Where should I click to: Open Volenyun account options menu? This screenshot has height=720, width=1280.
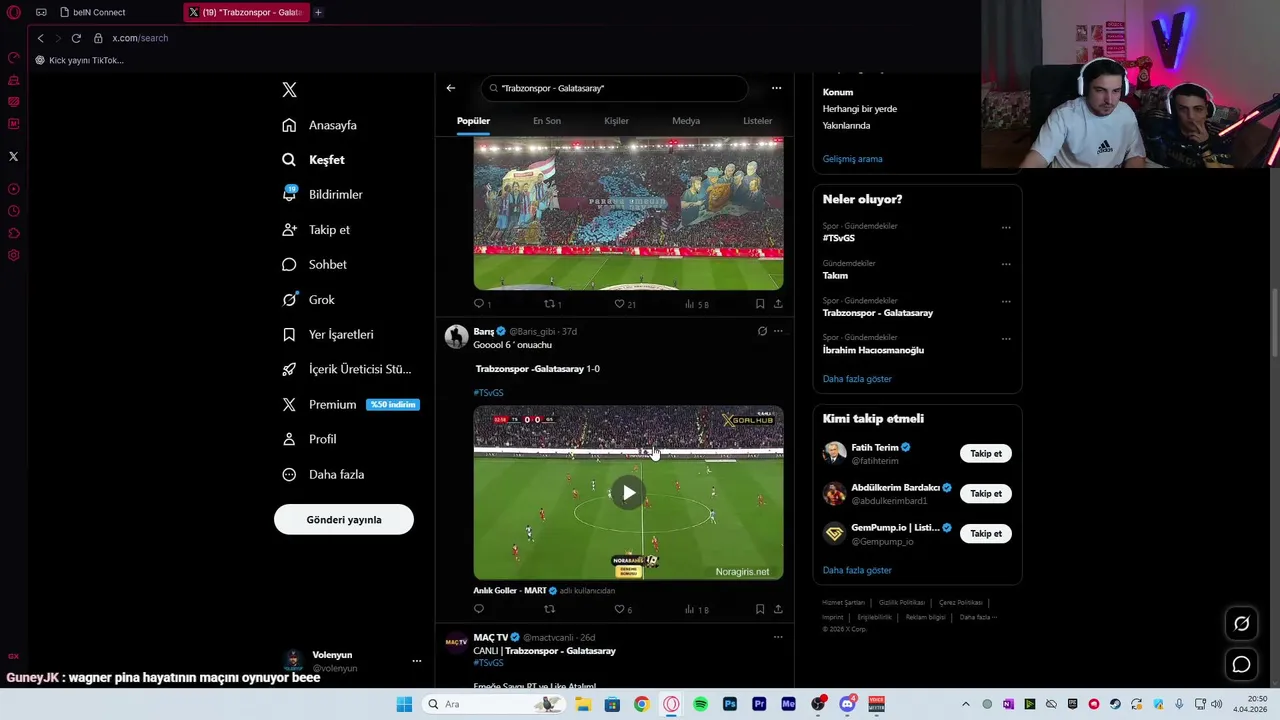(417, 661)
